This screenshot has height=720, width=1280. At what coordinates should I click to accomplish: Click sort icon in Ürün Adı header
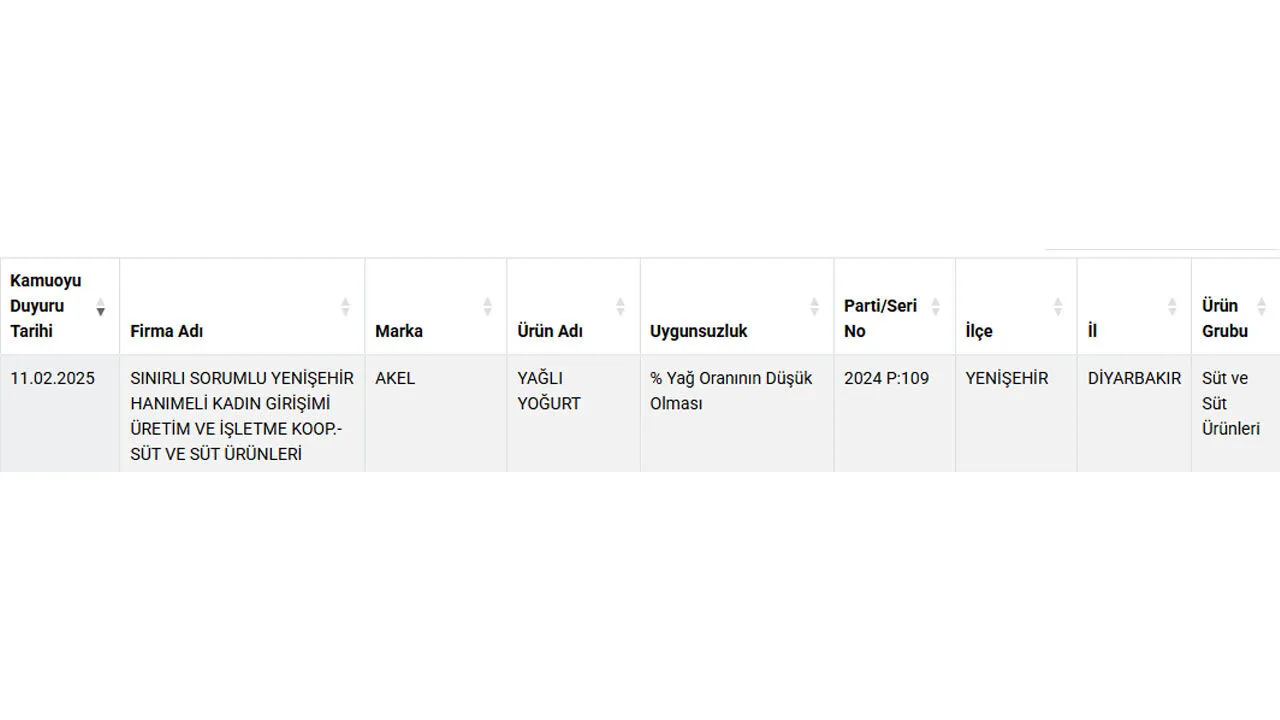620,306
